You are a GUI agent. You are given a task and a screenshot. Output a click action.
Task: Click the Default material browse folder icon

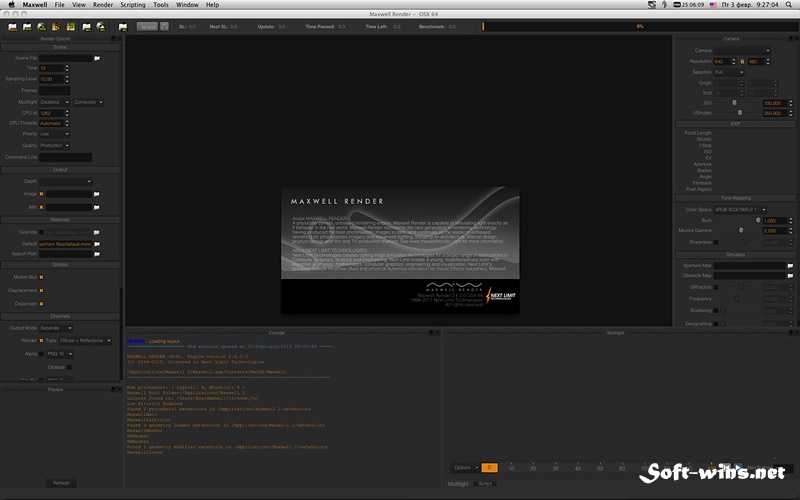[97, 244]
